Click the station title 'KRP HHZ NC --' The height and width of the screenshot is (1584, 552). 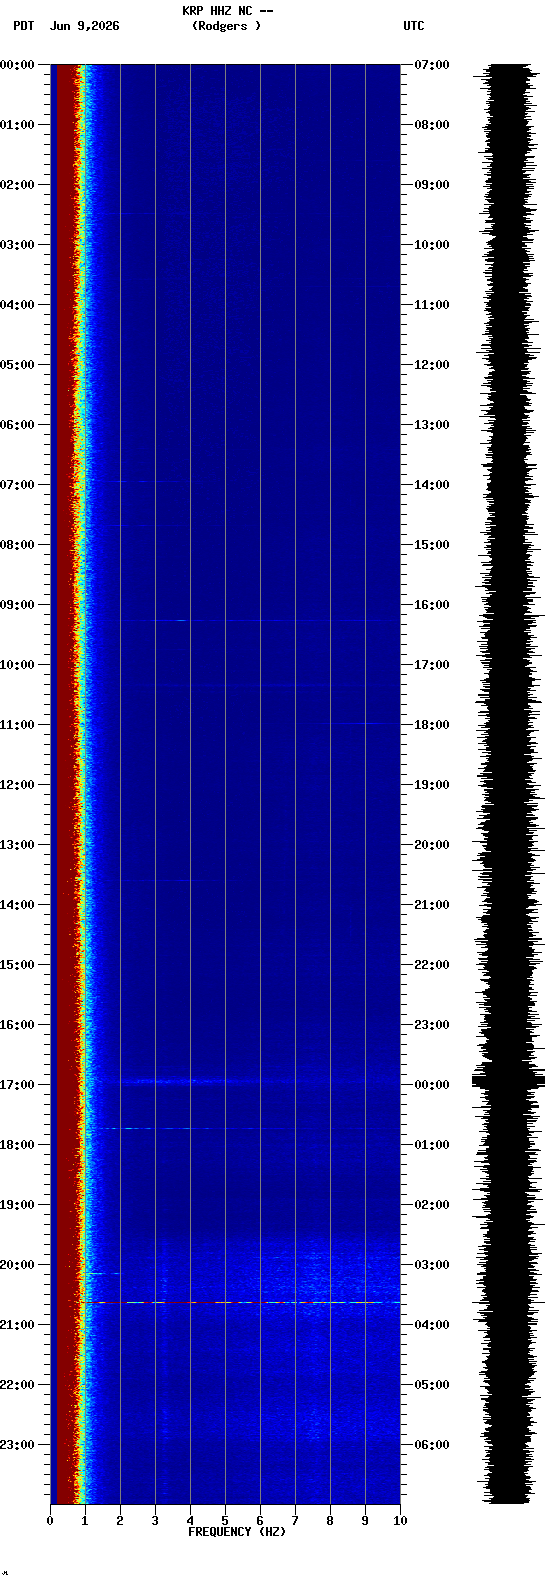[x=228, y=11]
